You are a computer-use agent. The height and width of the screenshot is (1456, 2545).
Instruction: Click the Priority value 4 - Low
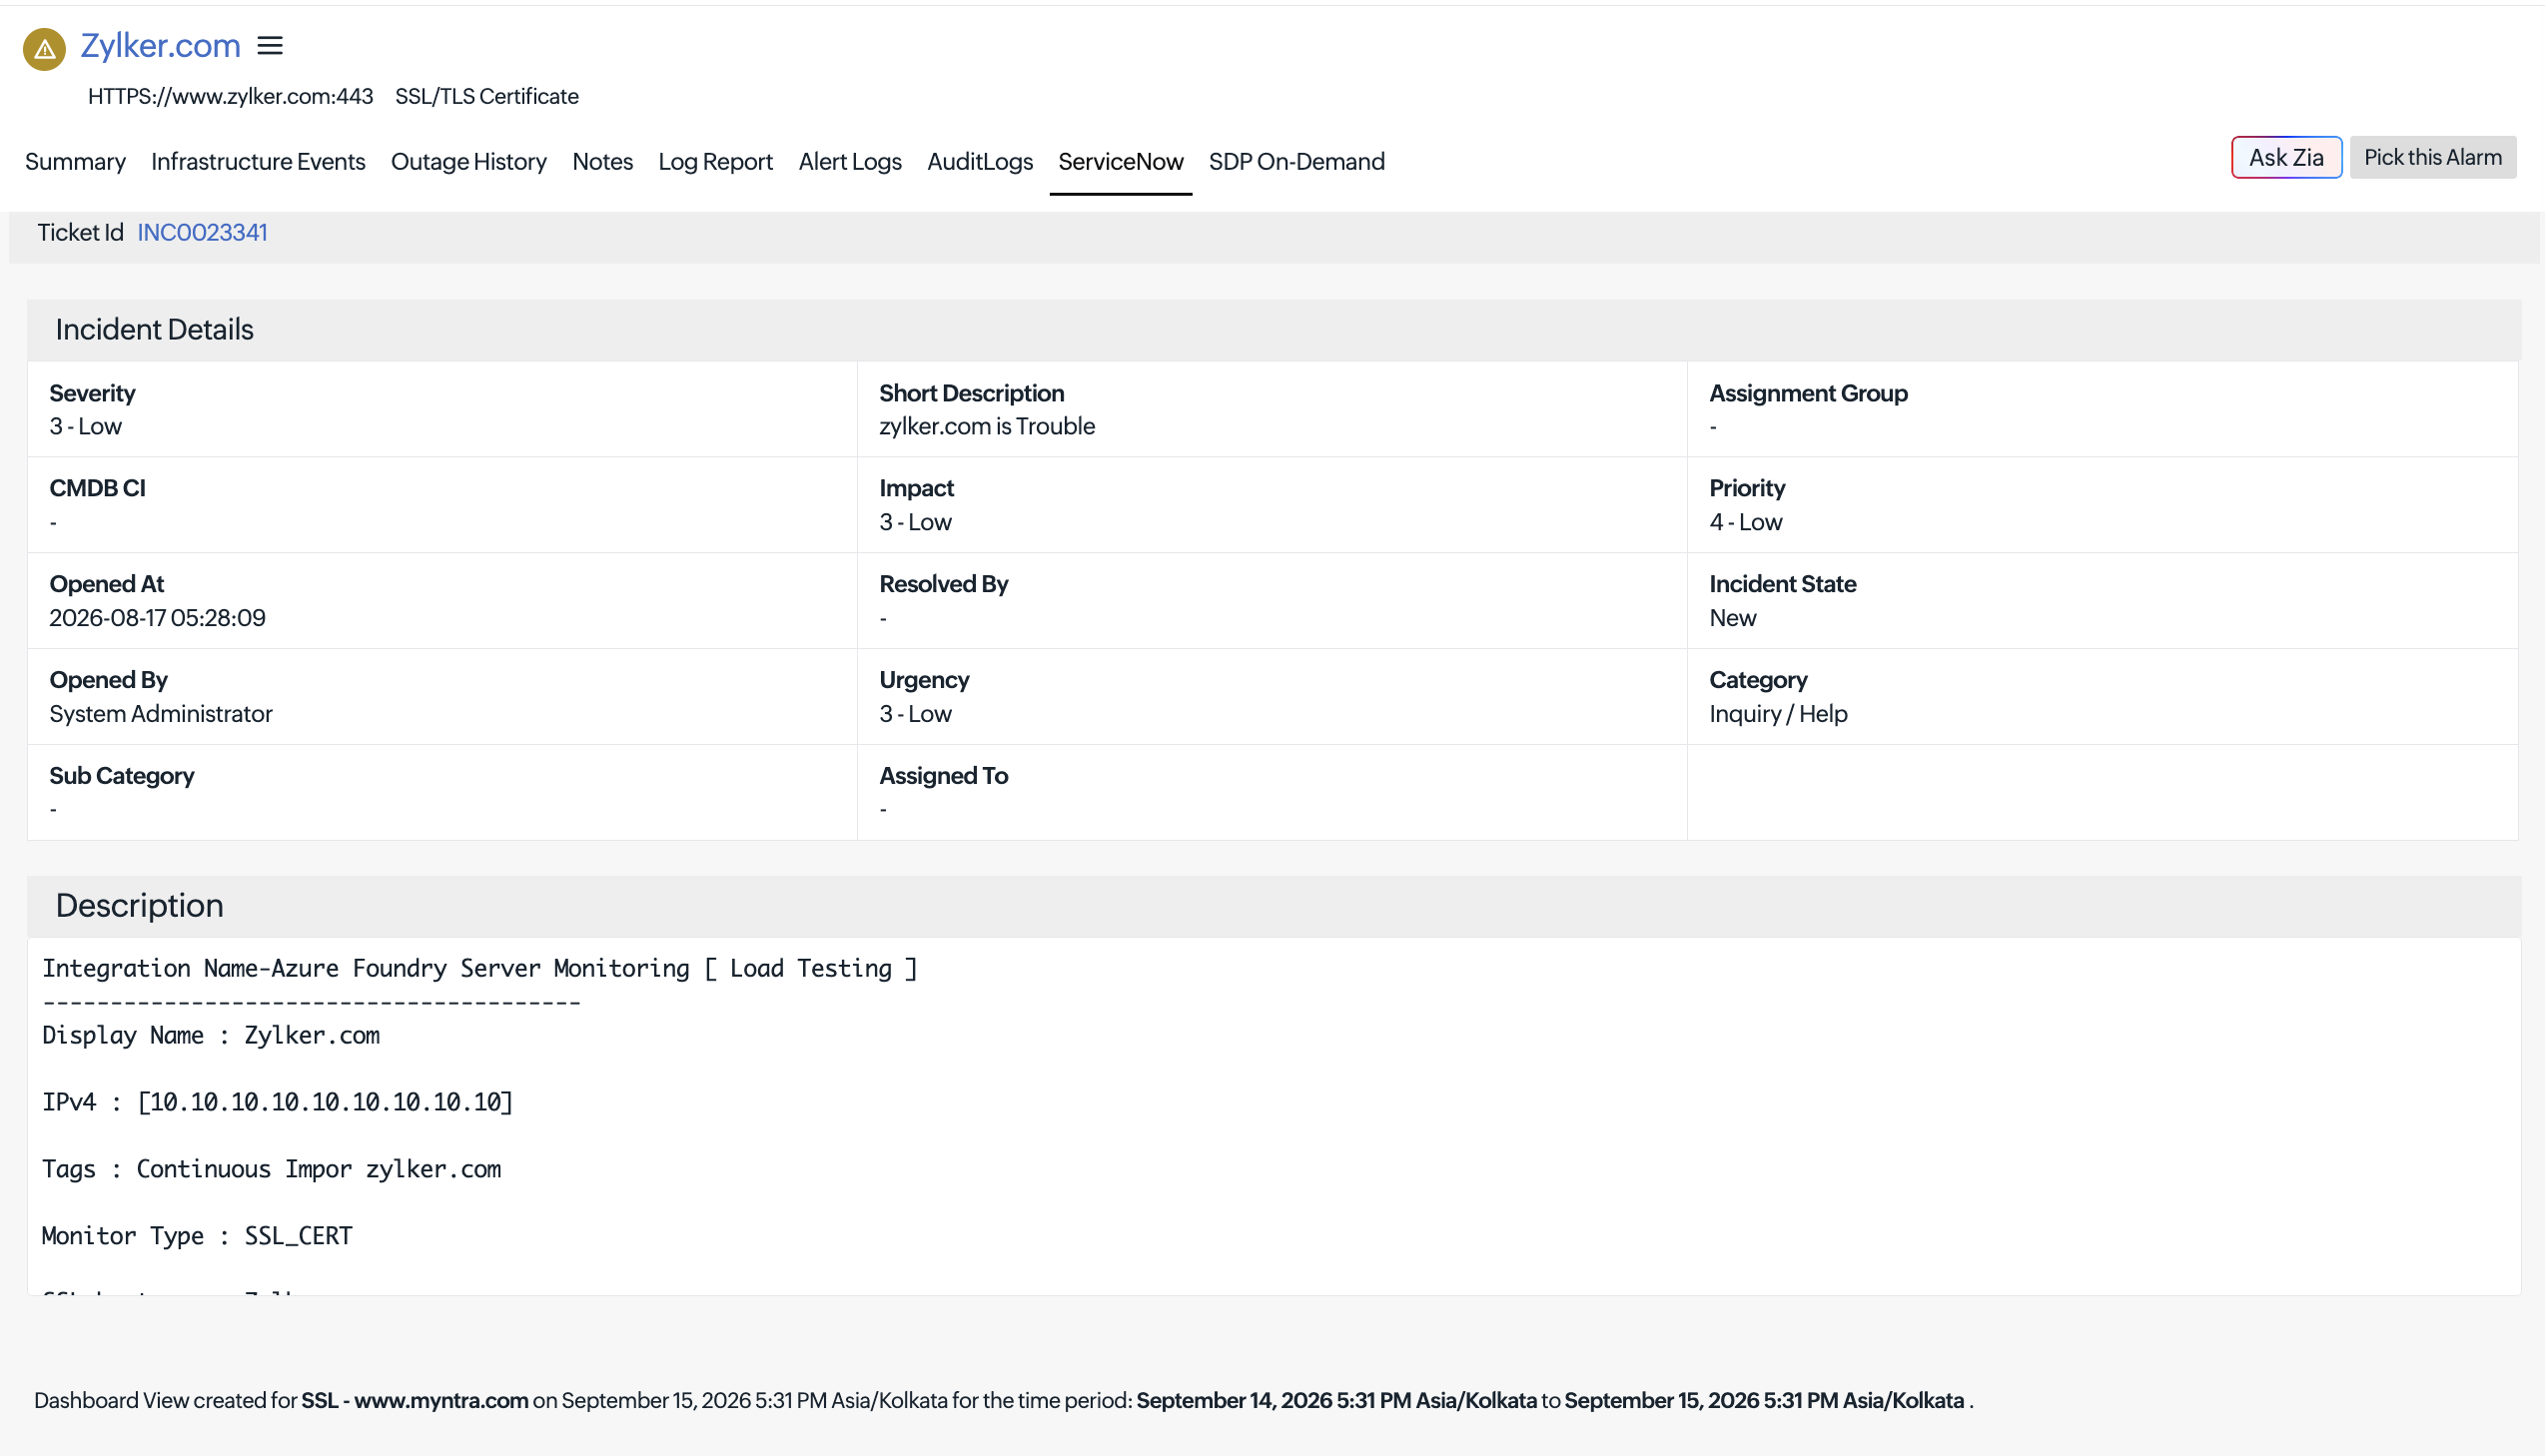tap(1746, 522)
